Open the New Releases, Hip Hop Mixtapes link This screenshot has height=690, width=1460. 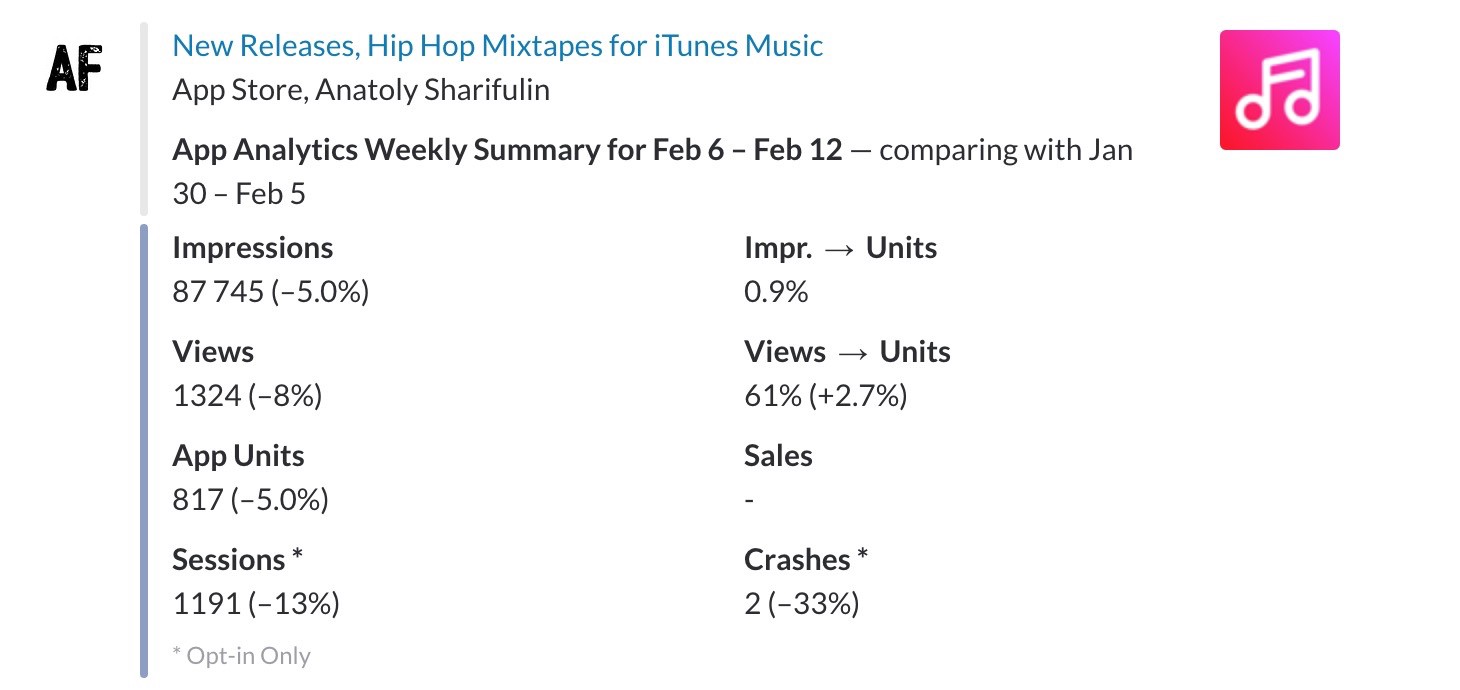497,46
